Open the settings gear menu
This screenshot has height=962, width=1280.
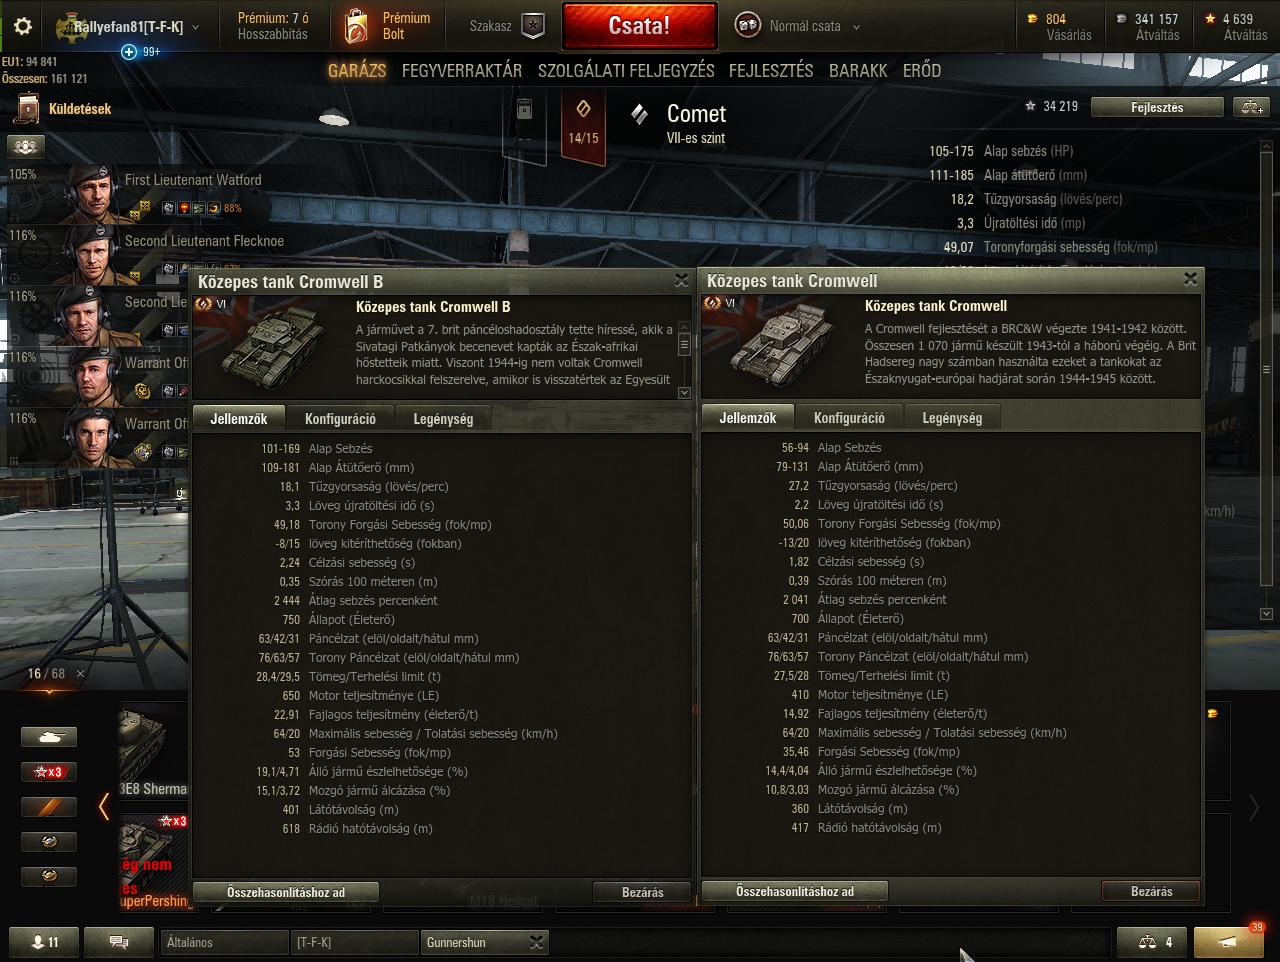click(x=22, y=27)
